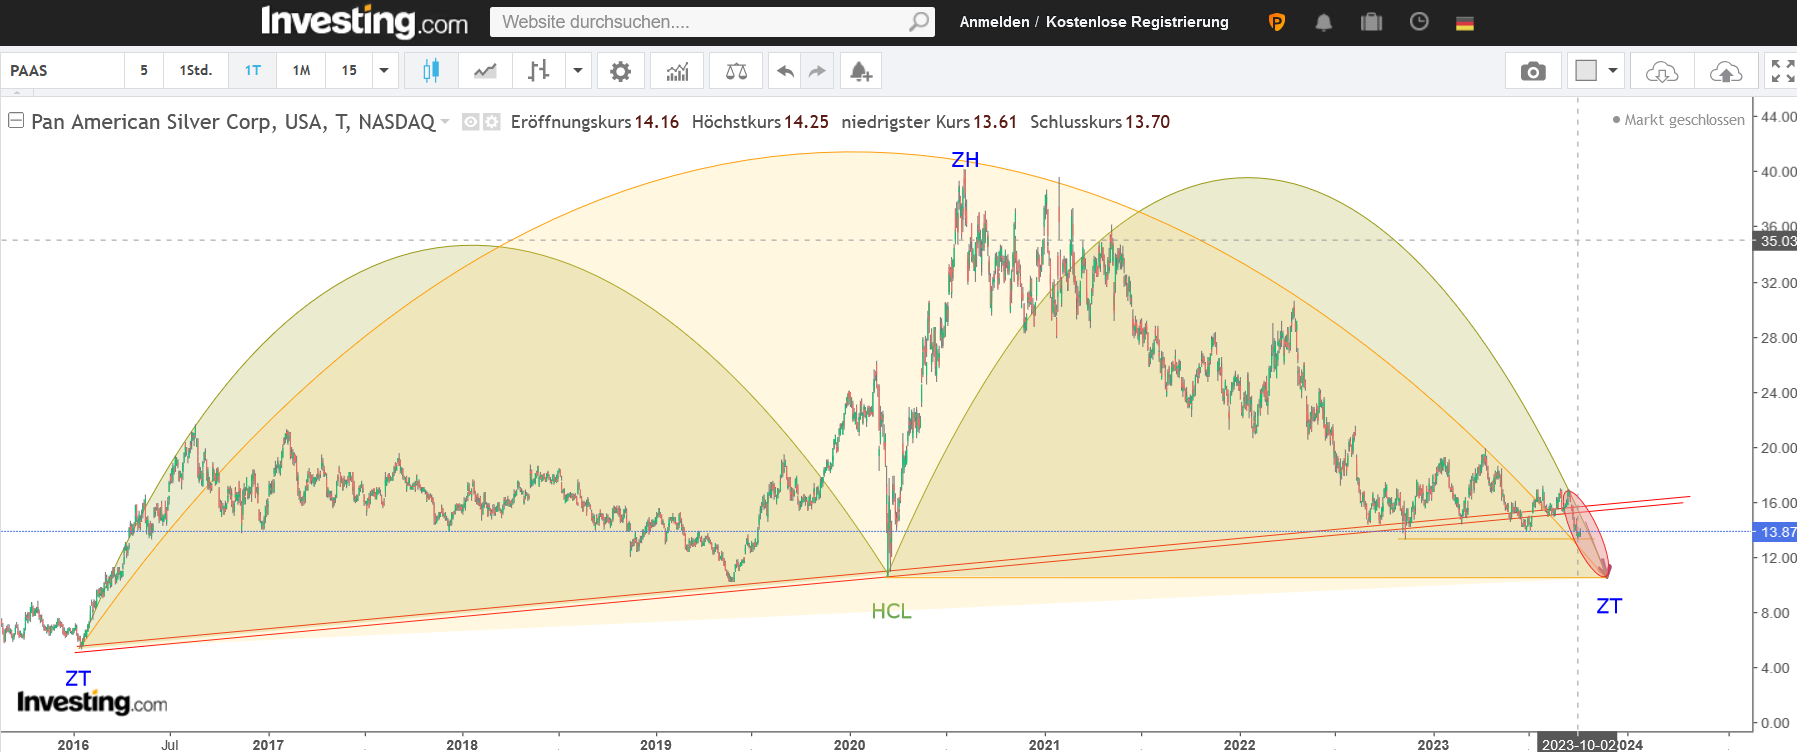Select the 15 minute interval
This screenshot has height=752, width=1797.
point(349,71)
